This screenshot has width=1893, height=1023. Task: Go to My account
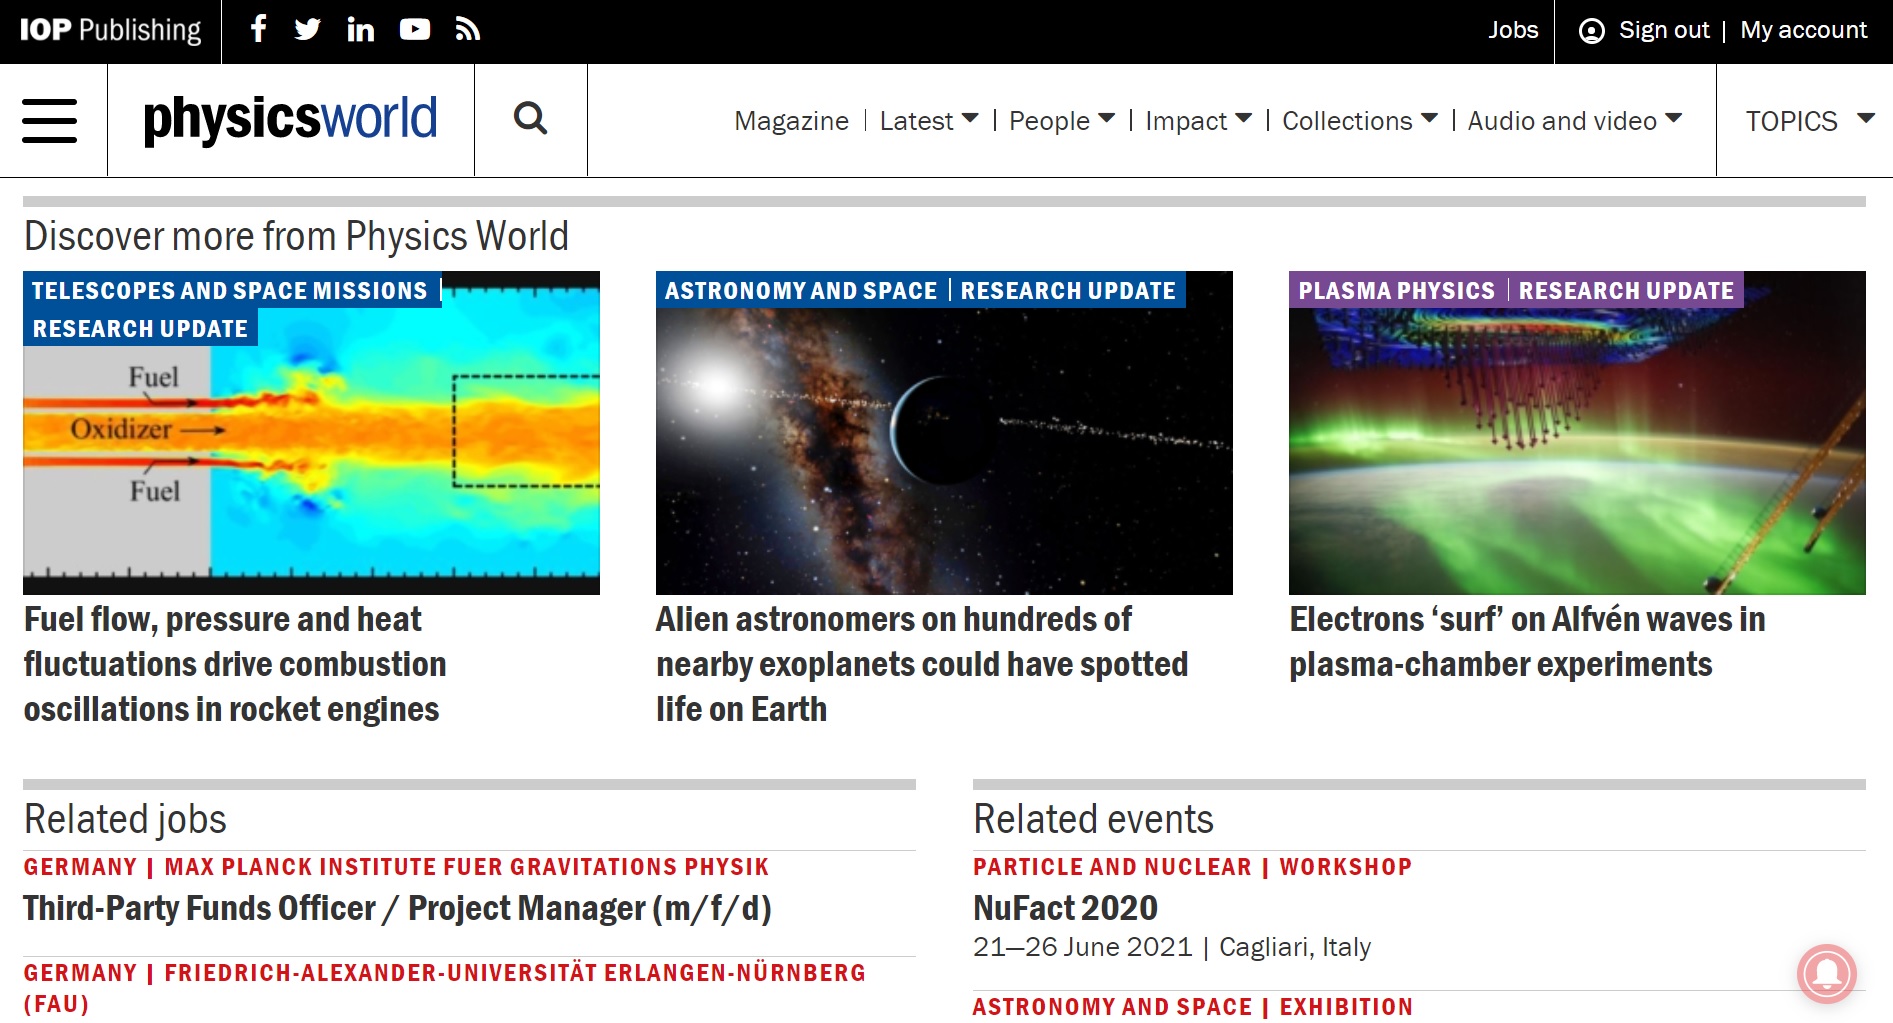pos(1803,30)
